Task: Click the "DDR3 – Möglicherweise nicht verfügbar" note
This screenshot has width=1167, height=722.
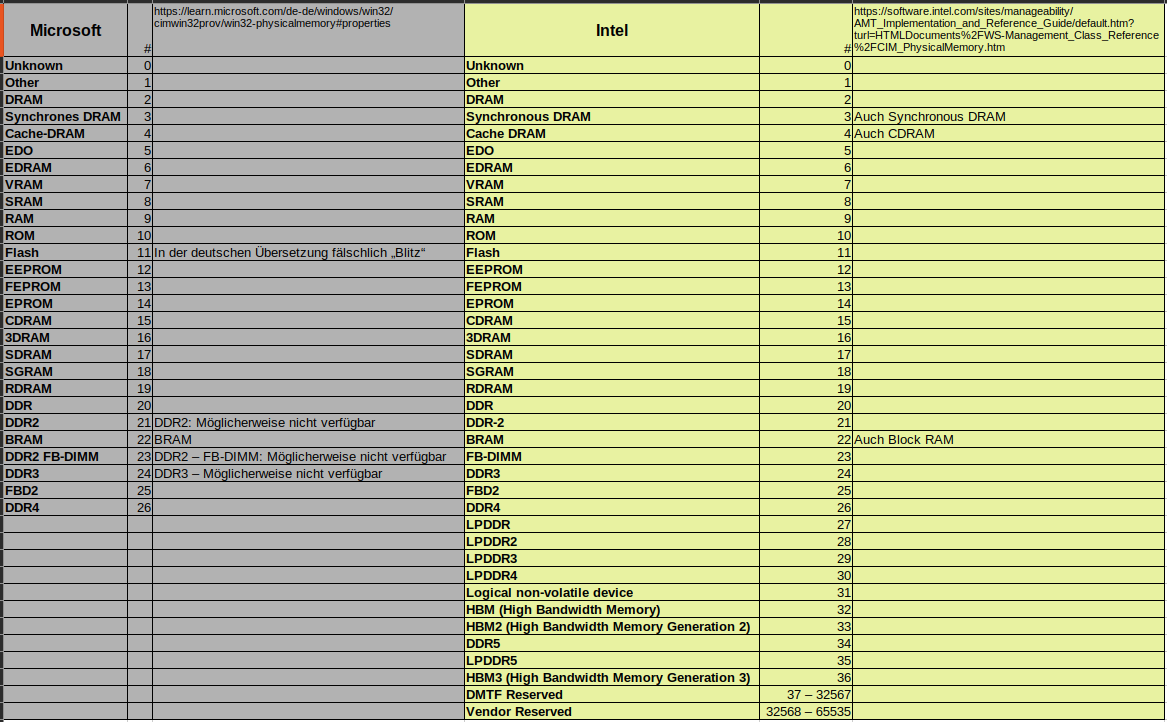Action: [268, 474]
